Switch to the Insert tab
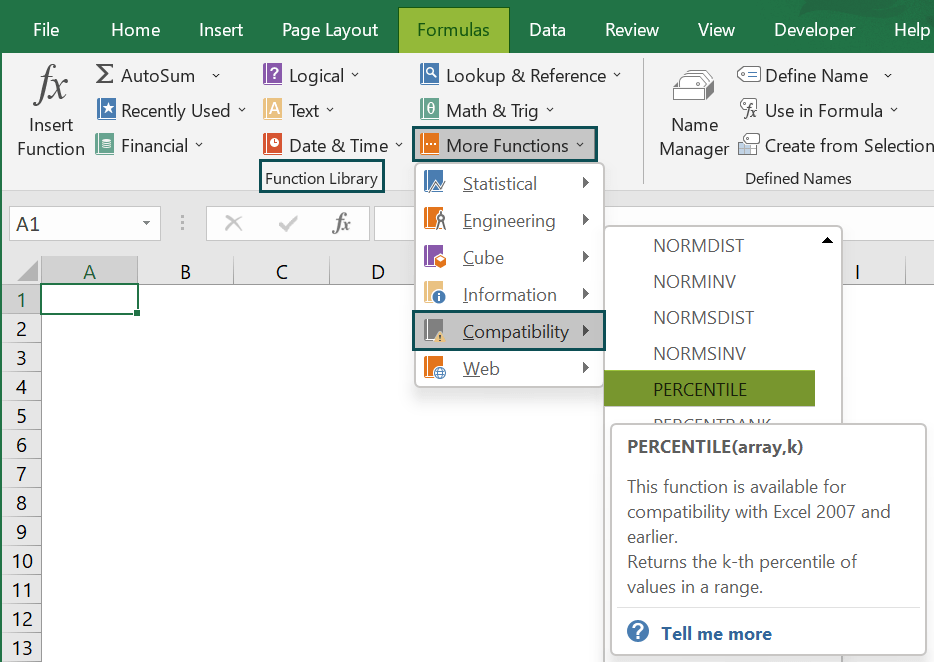Image resolution: width=934 pixels, height=662 pixels. [x=221, y=30]
